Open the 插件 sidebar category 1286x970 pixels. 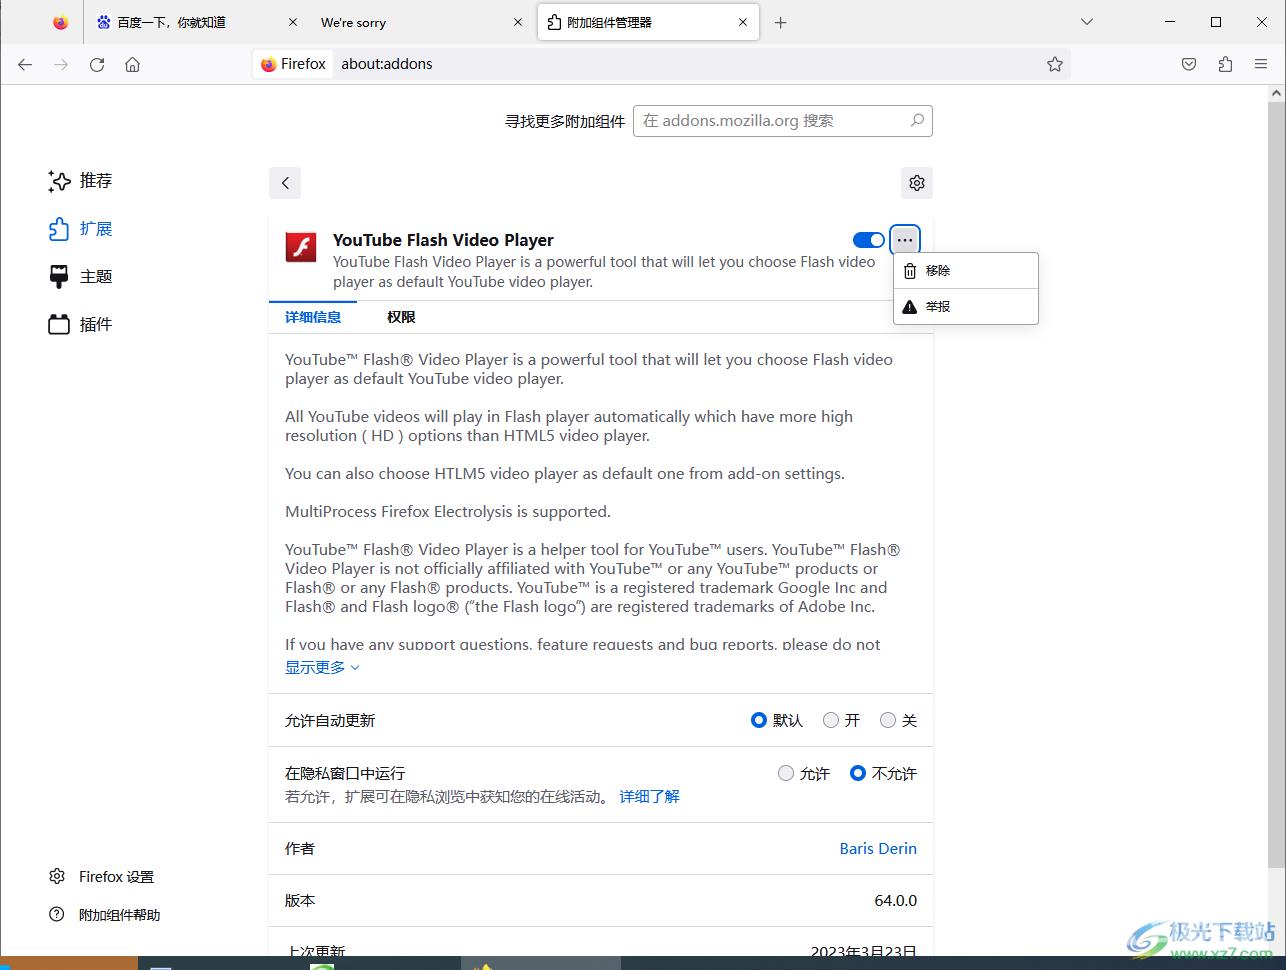click(81, 325)
